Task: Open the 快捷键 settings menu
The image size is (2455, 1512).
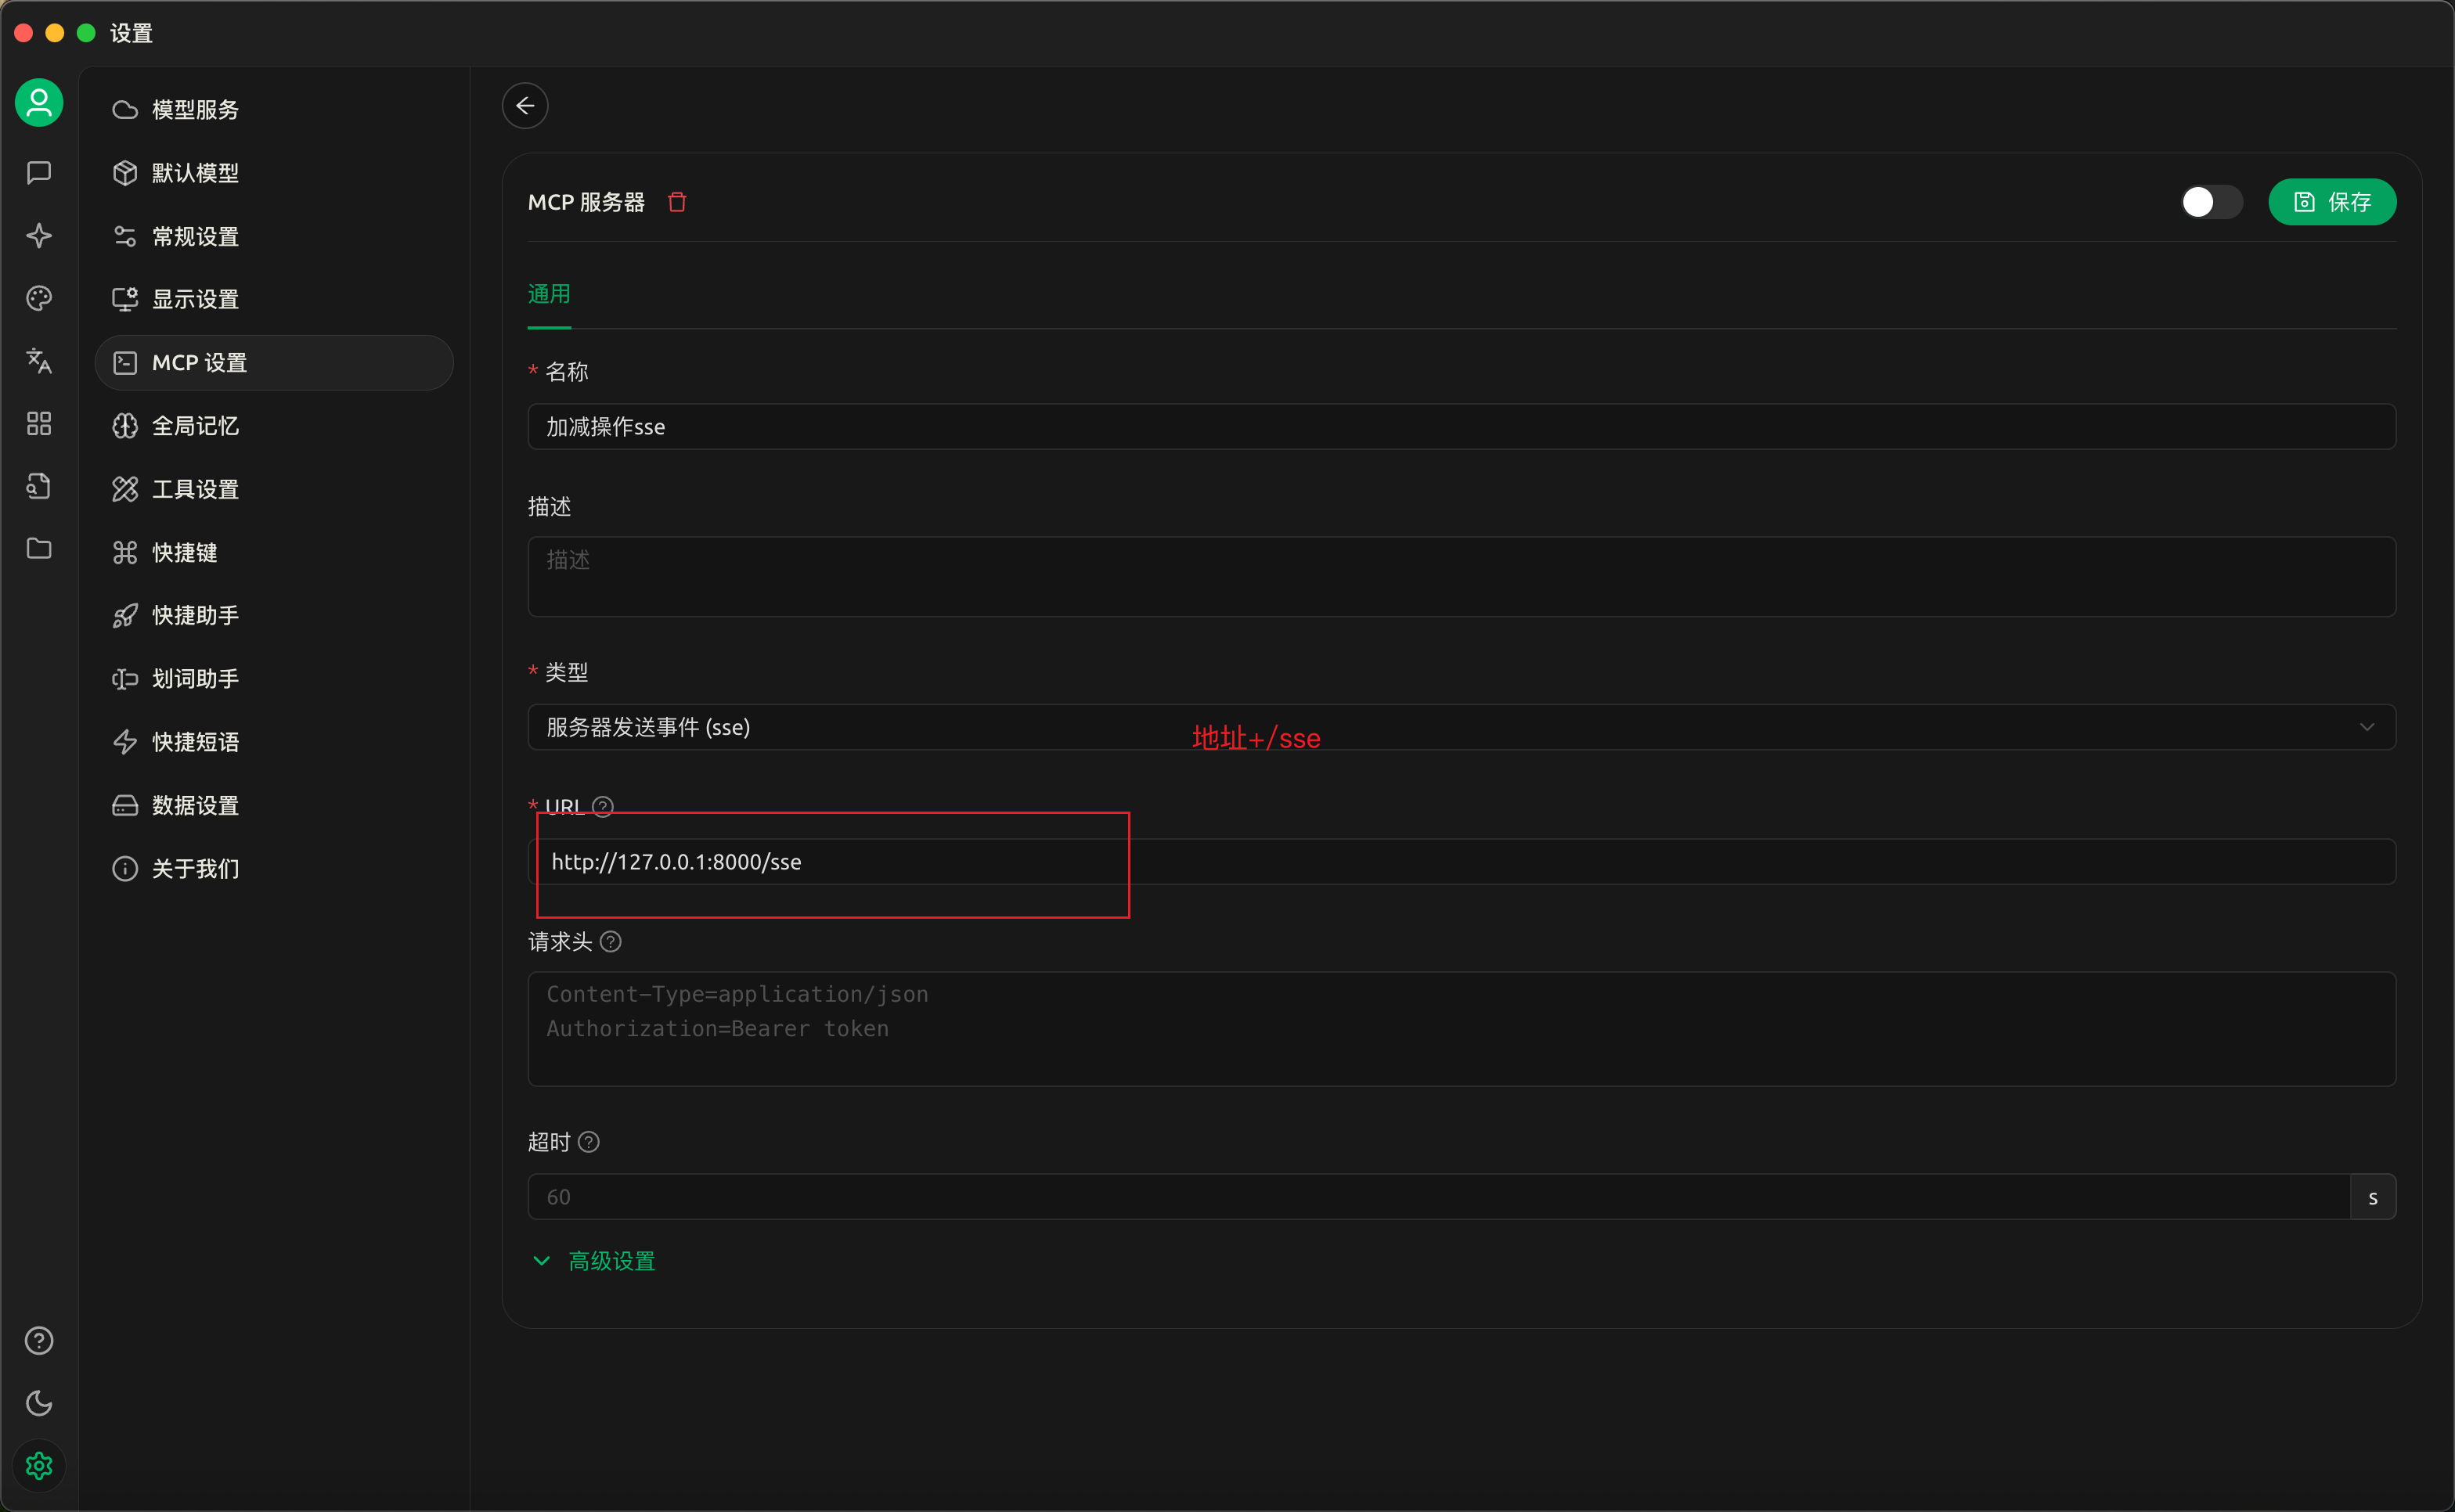Action: coord(274,552)
